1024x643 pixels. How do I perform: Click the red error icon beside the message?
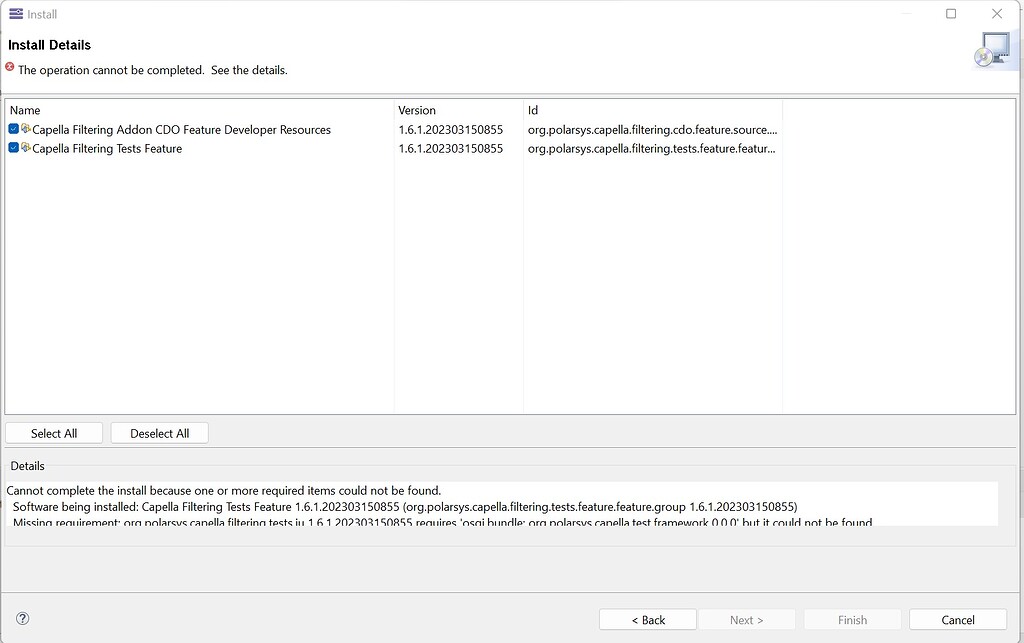(10, 67)
